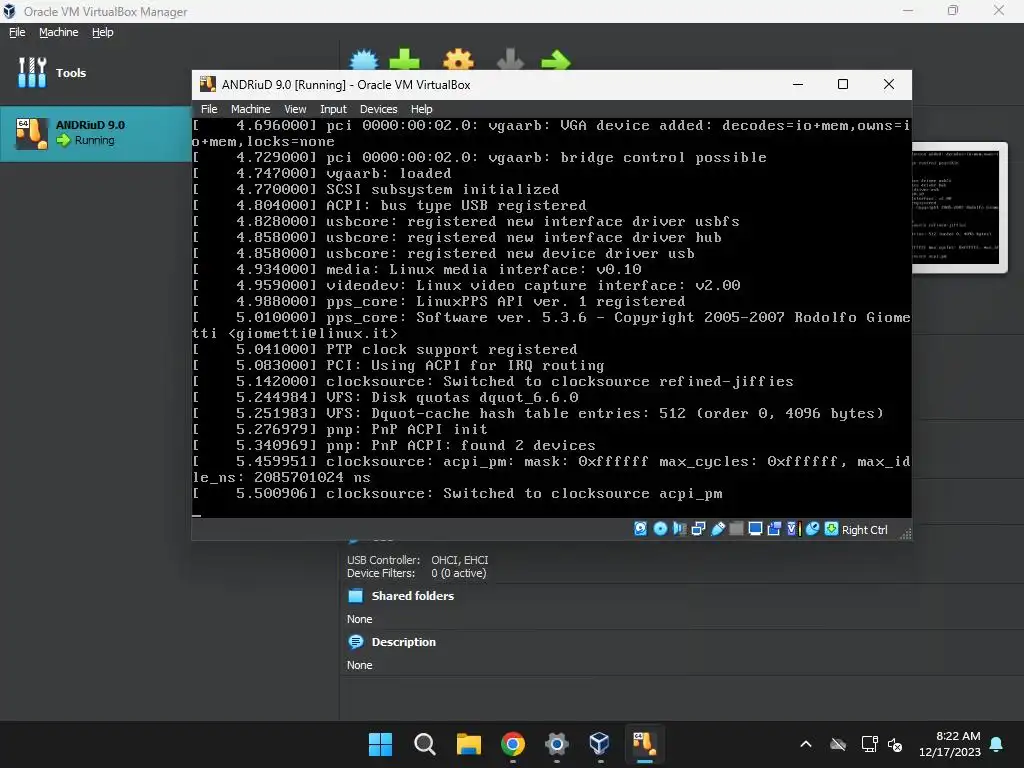Click the virtualization V indicator in VM status bar
The width and height of the screenshot is (1024, 768).
793,529
